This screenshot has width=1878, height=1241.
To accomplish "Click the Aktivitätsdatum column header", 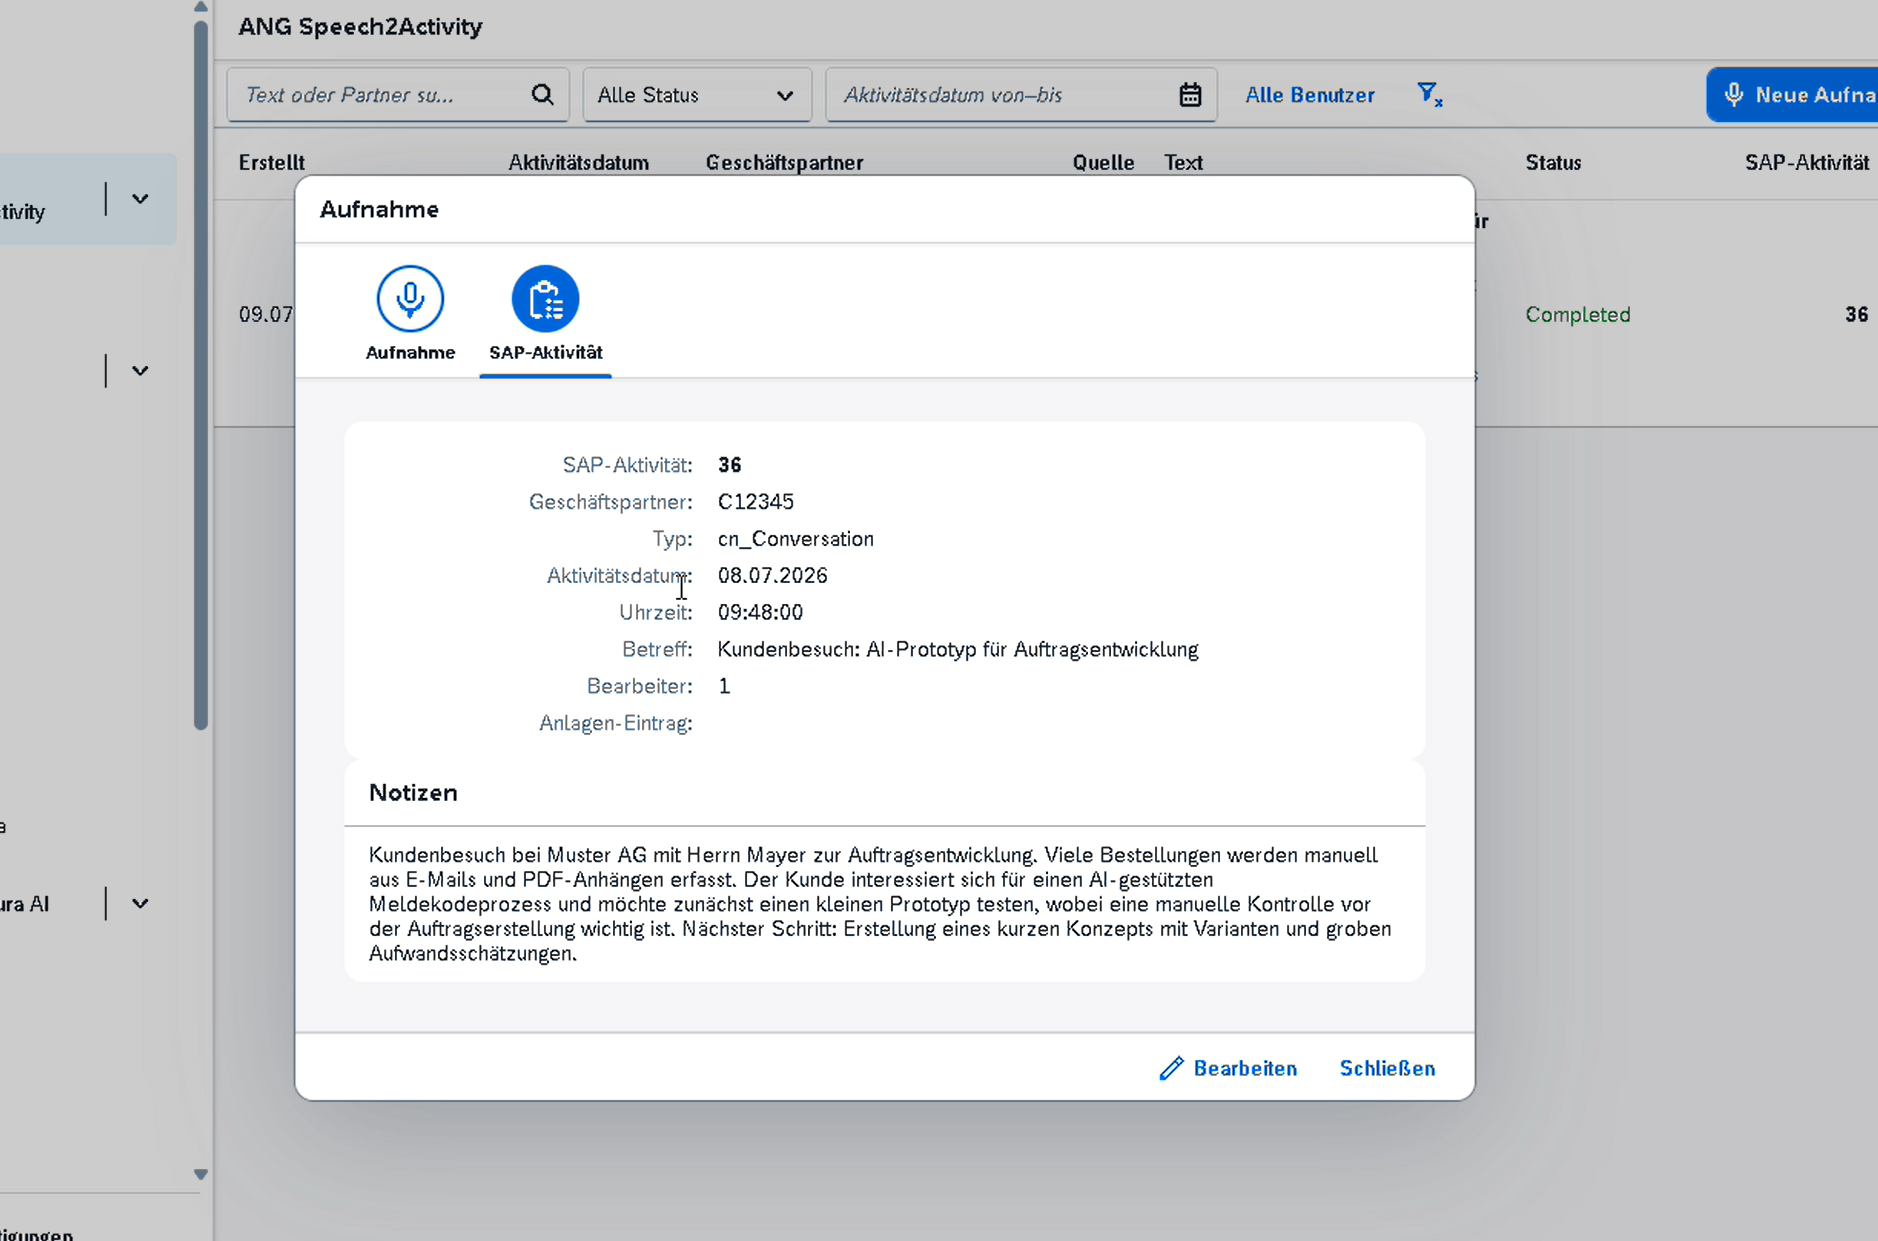I will point(579,162).
